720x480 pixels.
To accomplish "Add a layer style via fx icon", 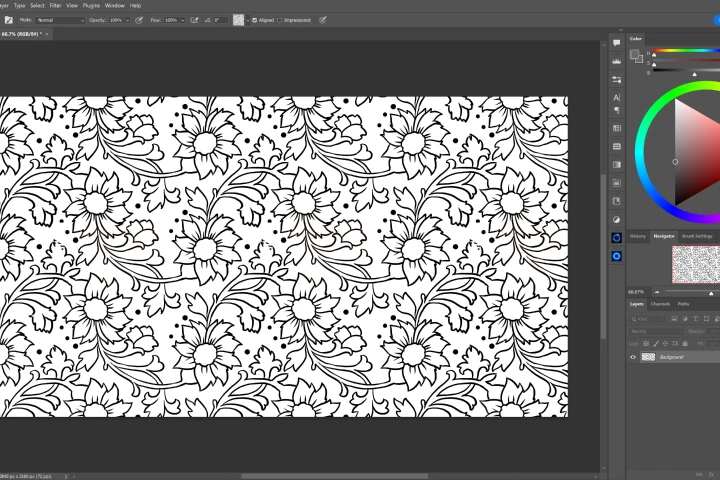I will (x=711, y=474).
